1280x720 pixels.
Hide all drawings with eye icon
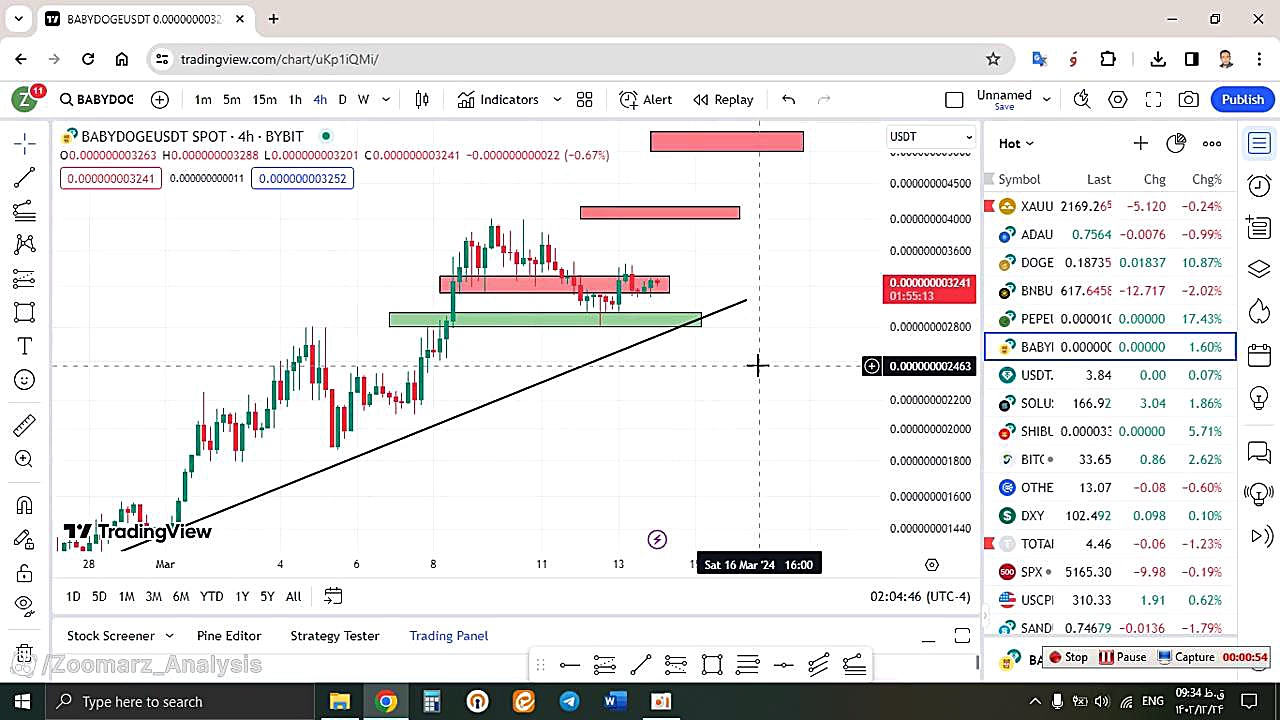pyautogui.click(x=25, y=605)
